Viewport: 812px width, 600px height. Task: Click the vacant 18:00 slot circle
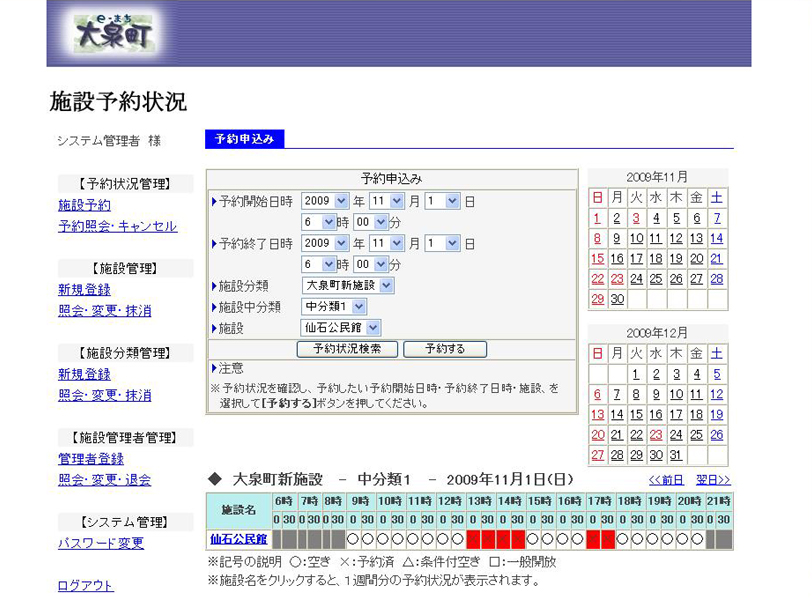[x=623, y=539]
